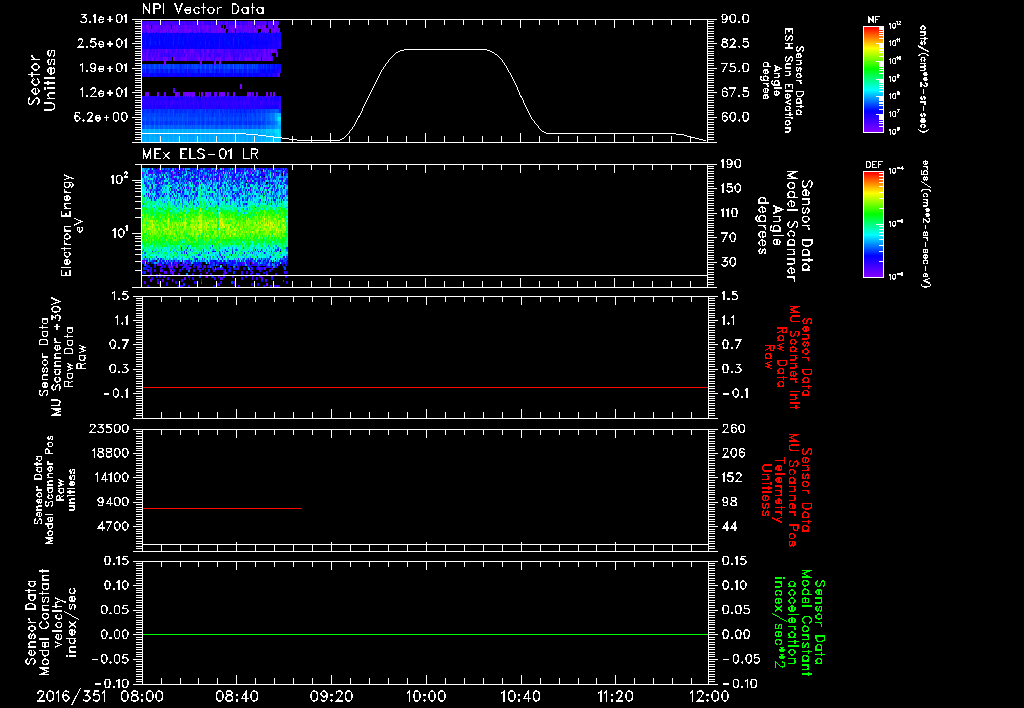Click the "82.5" Sun elevation axis value
This screenshot has width=1024, height=708.
point(735,43)
